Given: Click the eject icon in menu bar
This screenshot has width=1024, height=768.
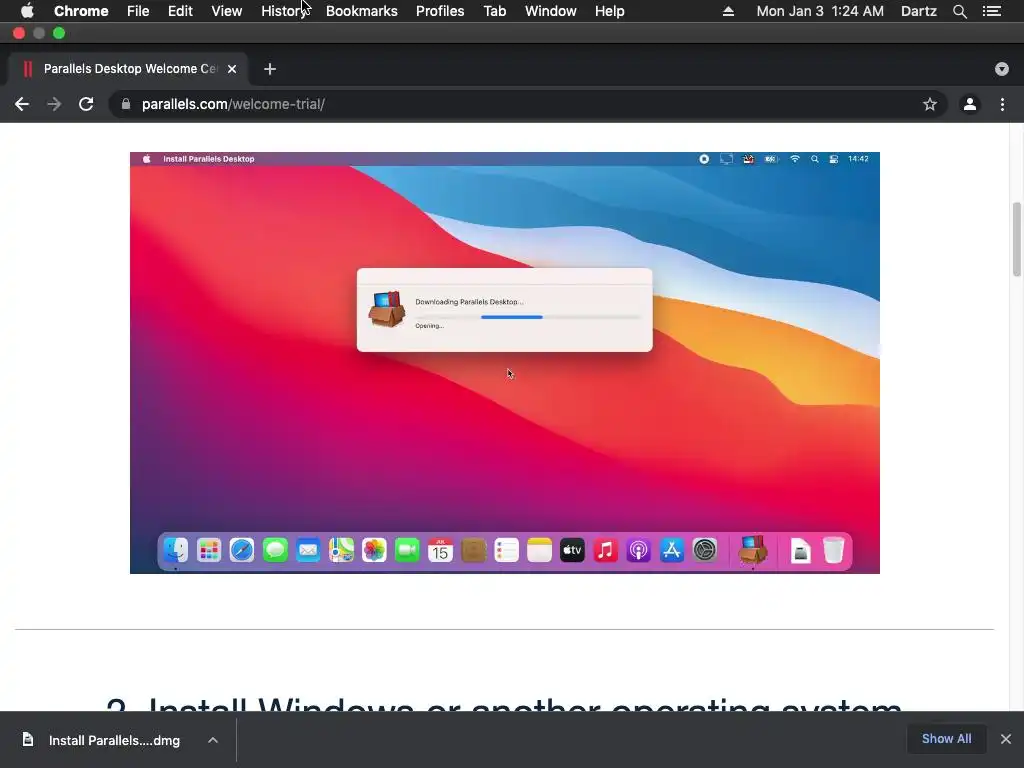Looking at the screenshot, I should [728, 11].
